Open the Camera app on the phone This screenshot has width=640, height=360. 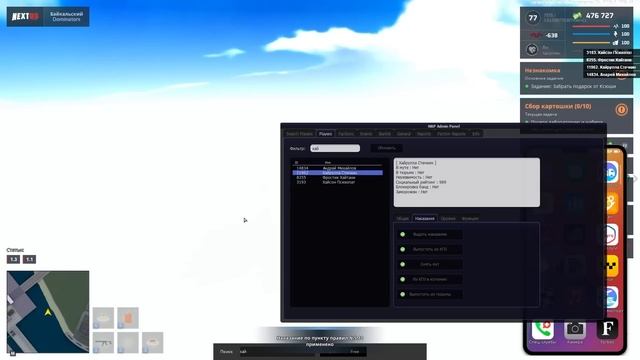(x=575, y=329)
